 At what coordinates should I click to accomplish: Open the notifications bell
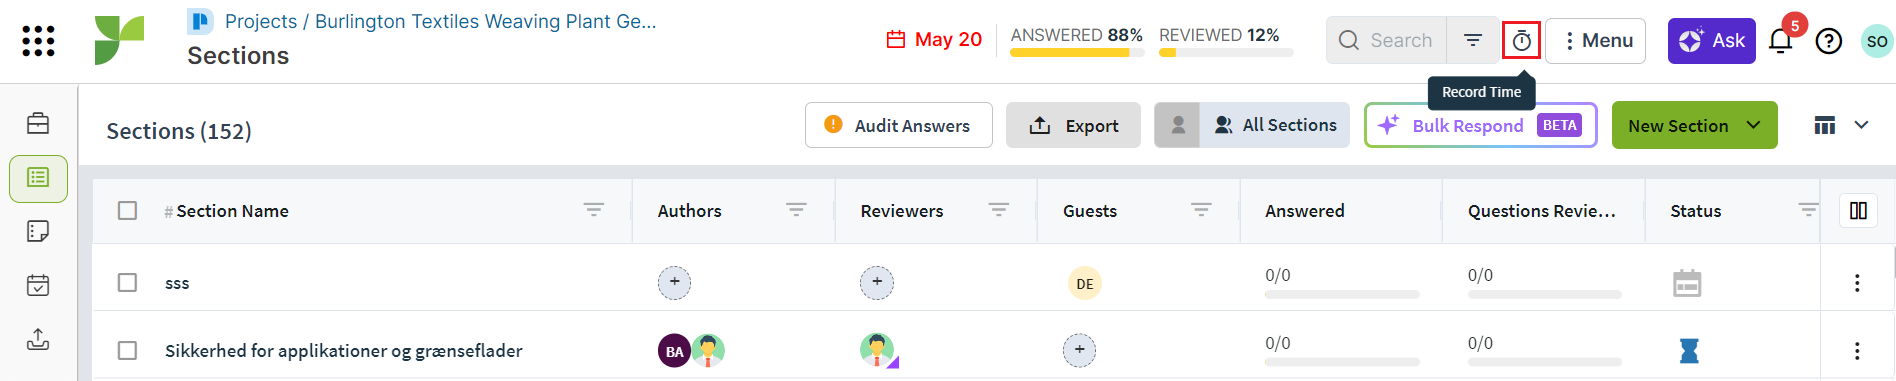pos(1780,41)
